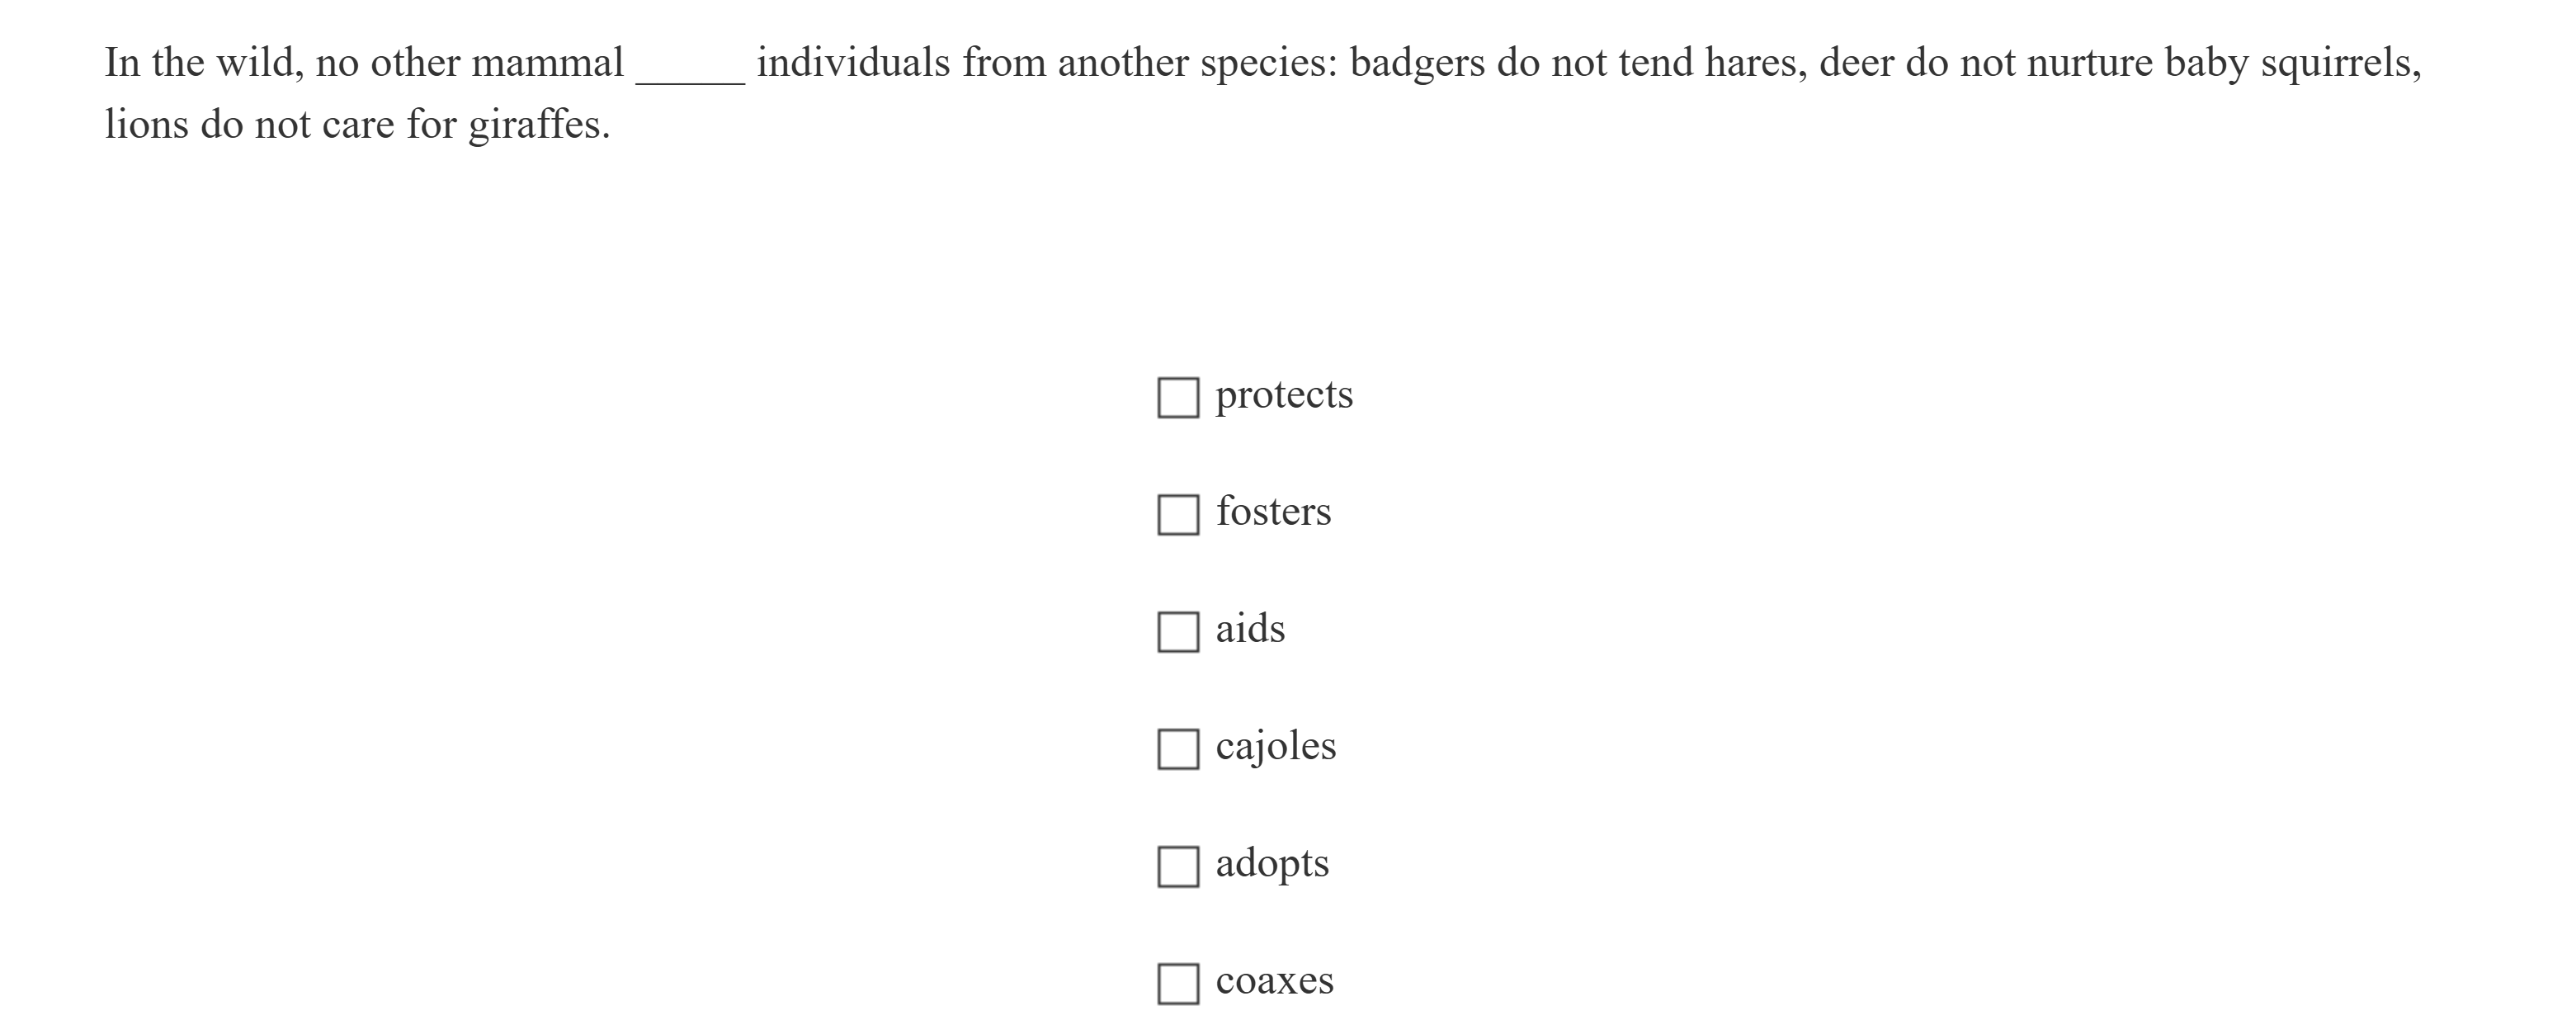Select the 'aids' checkbox
This screenshot has height=1034, width=2576.
pos(1178,631)
